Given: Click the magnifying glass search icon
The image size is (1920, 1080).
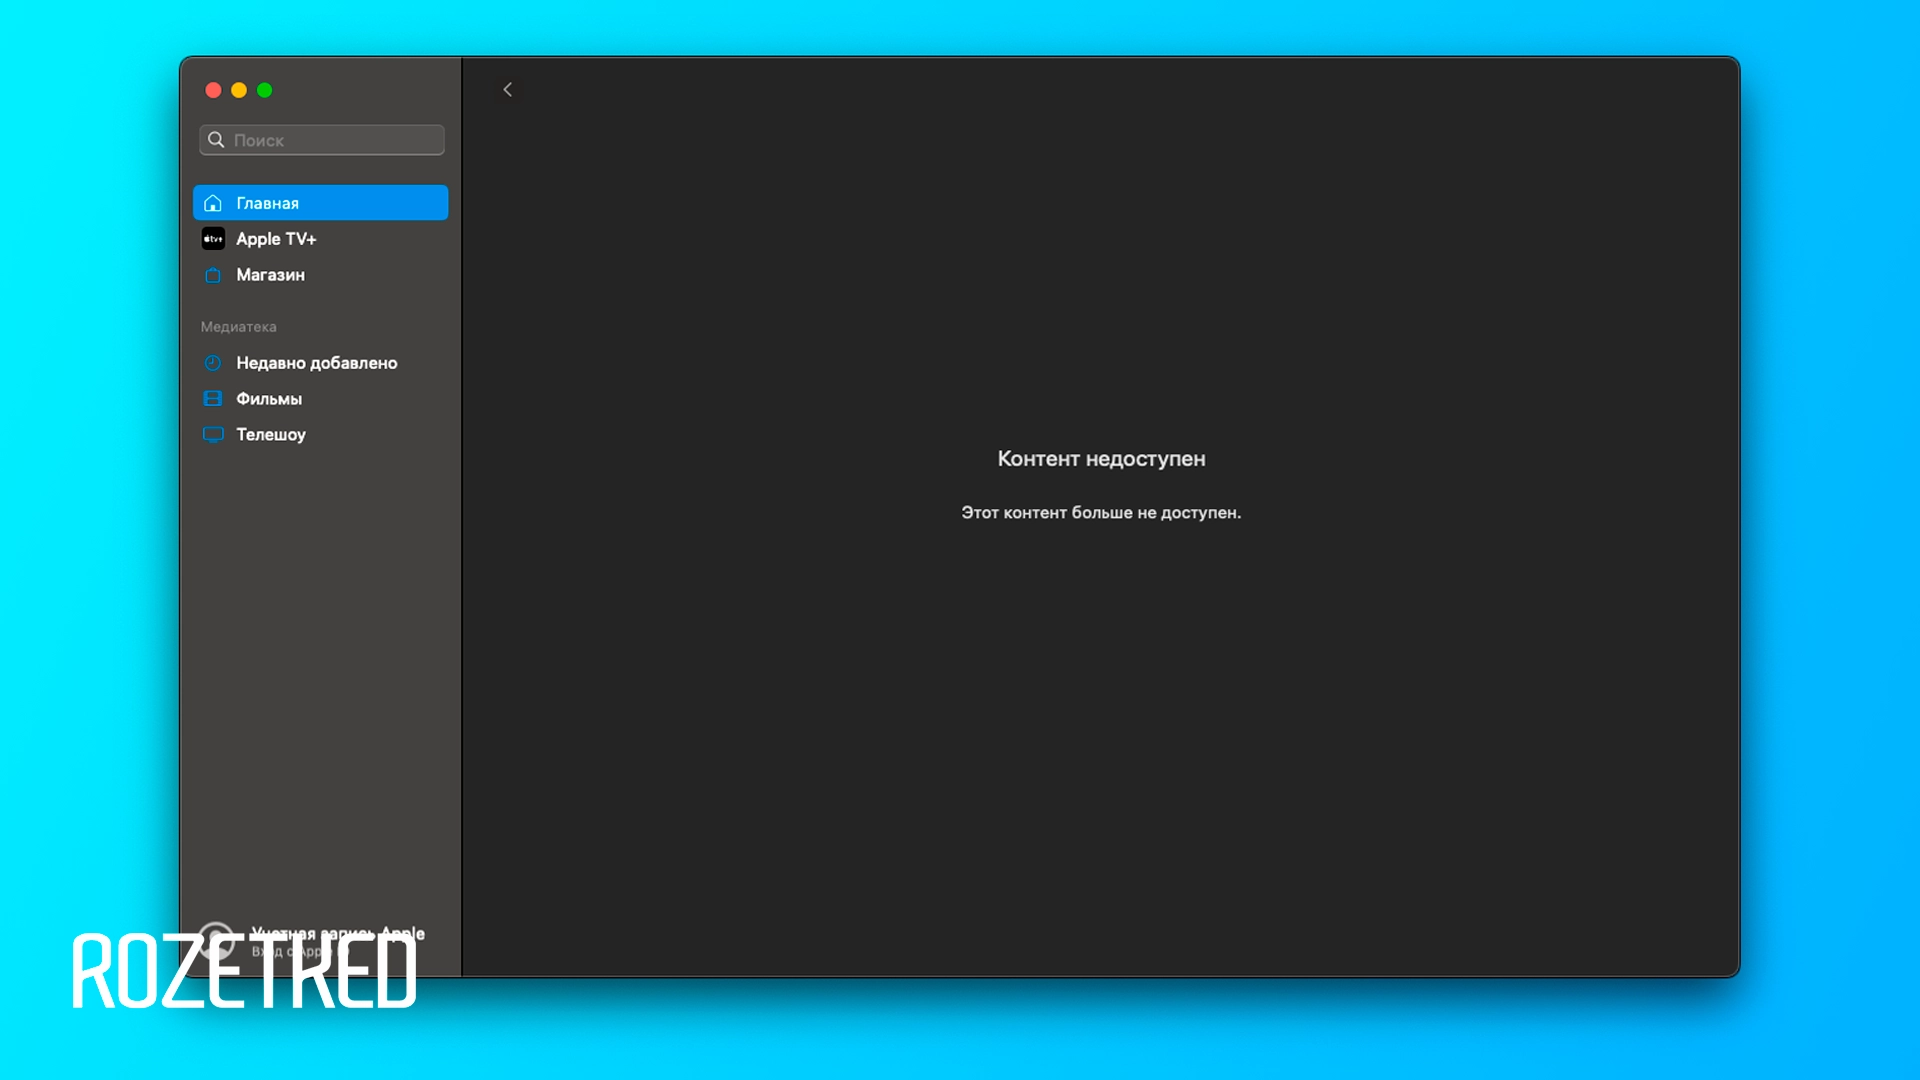Looking at the screenshot, I should (216, 140).
